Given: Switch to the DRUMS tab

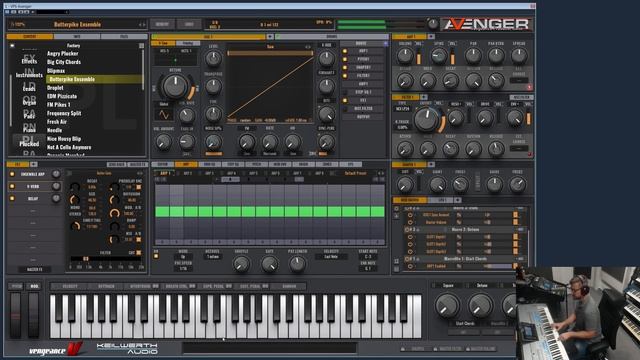Looking at the screenshot, I should point(332,37).
